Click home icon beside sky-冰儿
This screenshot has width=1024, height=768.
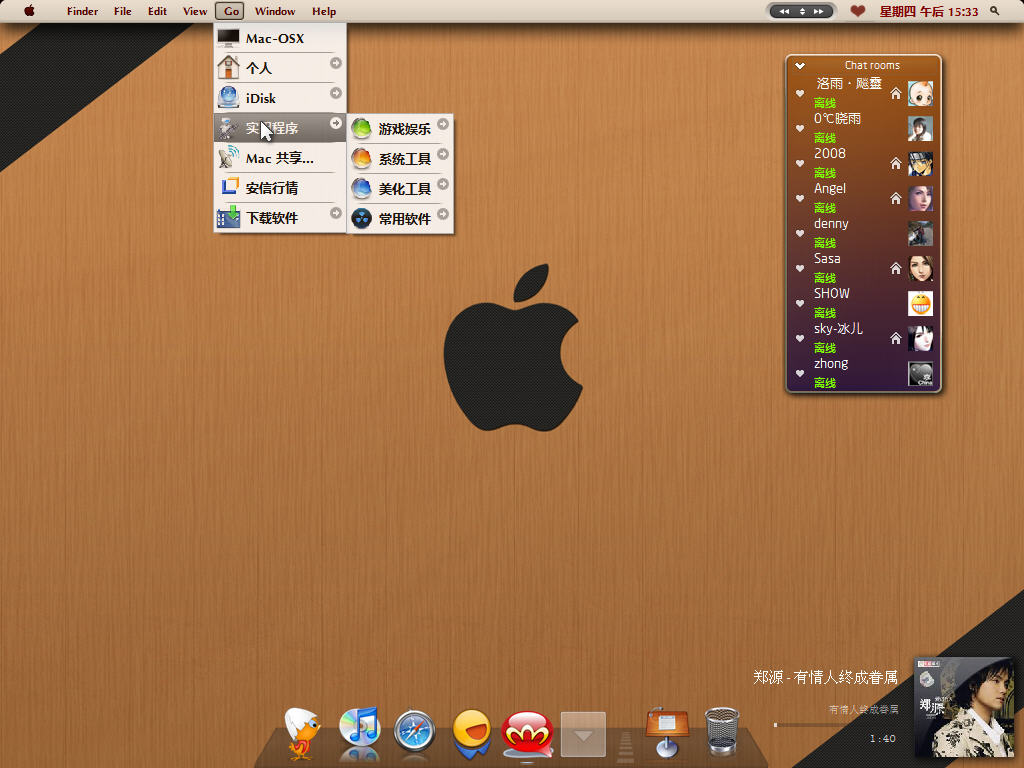click(x=896, y=338)
